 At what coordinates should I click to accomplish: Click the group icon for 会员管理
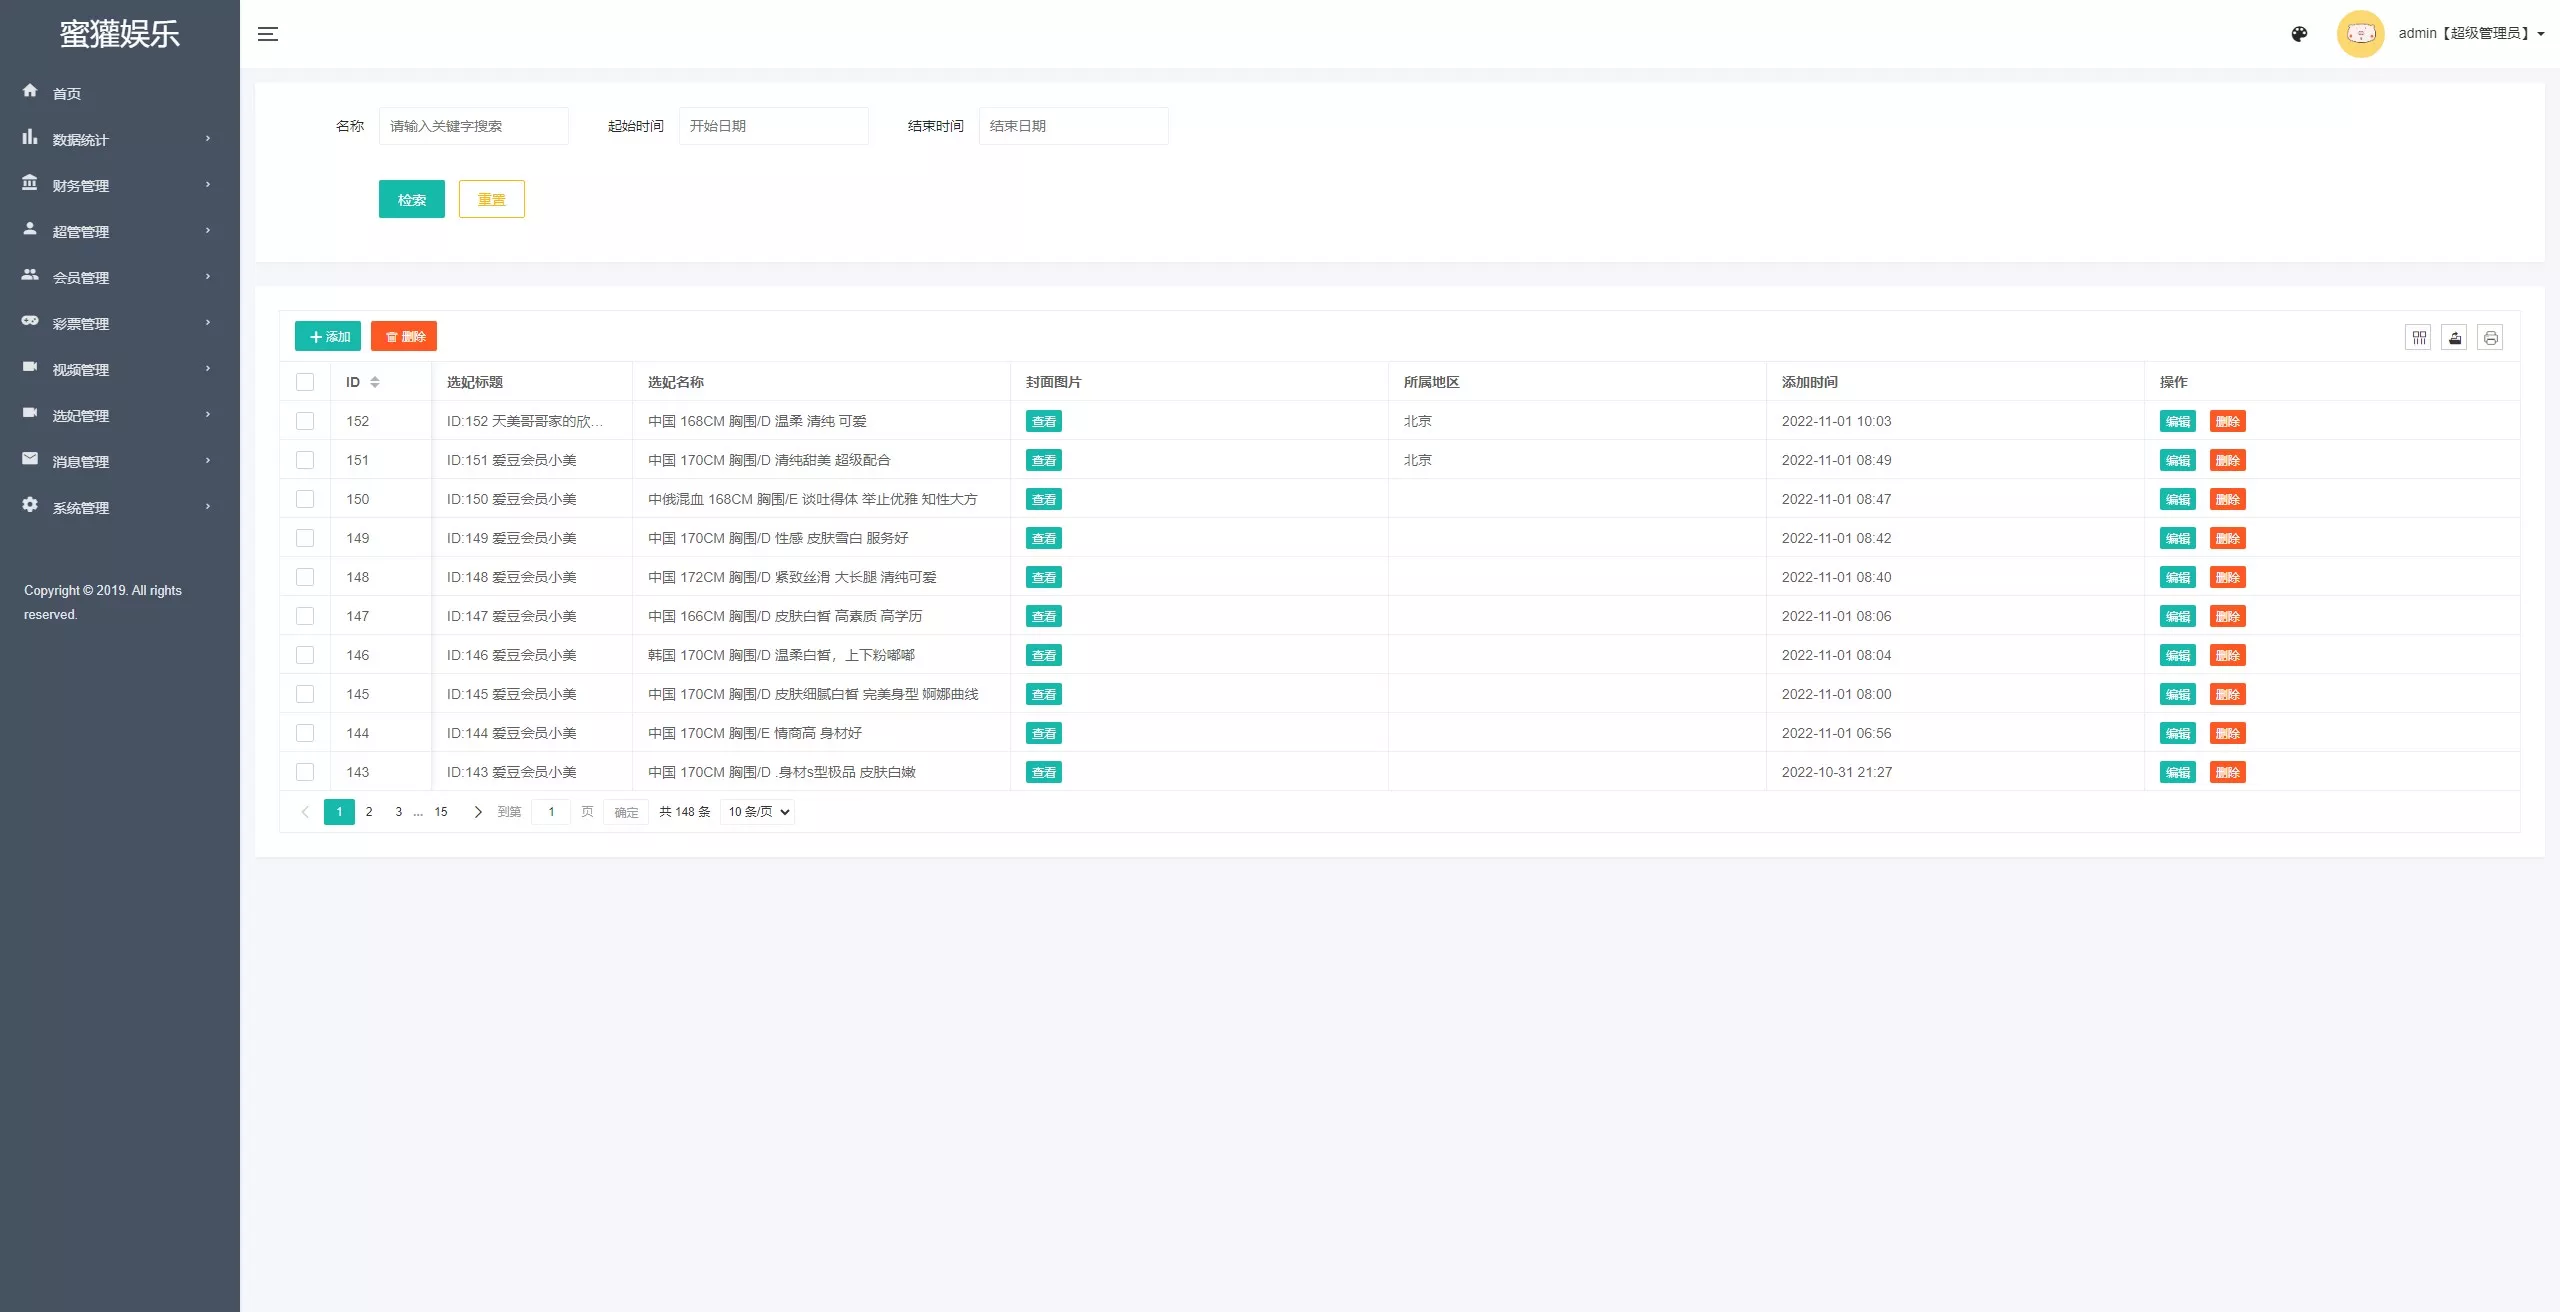tap(30, 275)
